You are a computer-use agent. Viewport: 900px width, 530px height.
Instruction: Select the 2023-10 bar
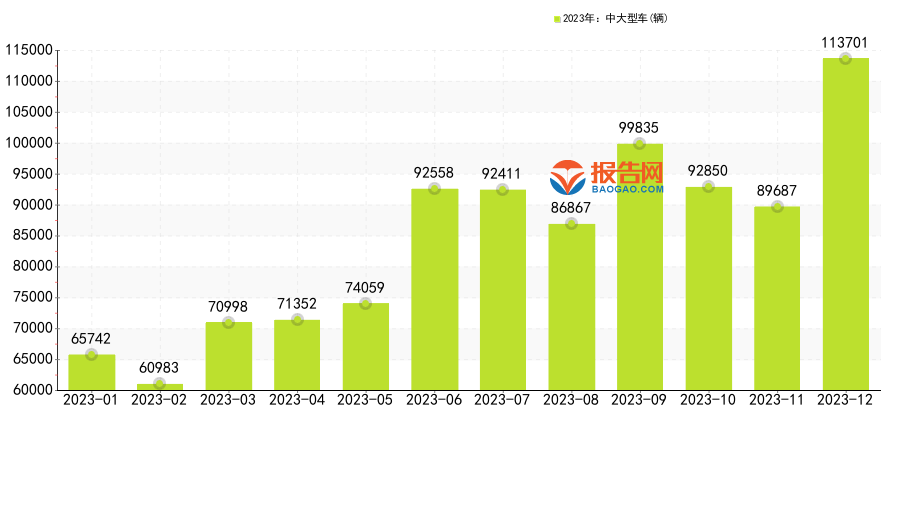tap(709, 289)
